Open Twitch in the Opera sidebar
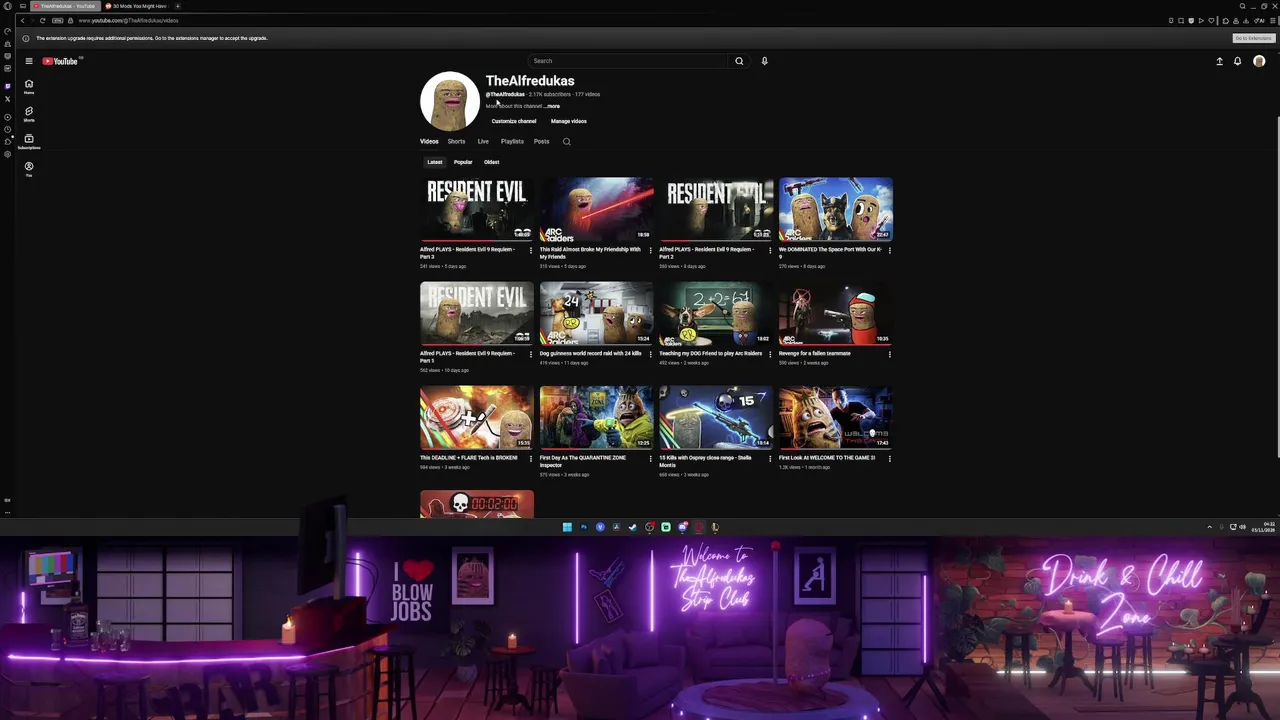 tap(8, 86)
